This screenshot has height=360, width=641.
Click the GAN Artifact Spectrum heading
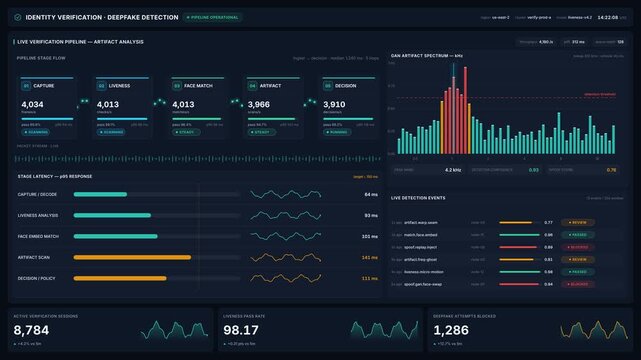click(x=427, y=56)
